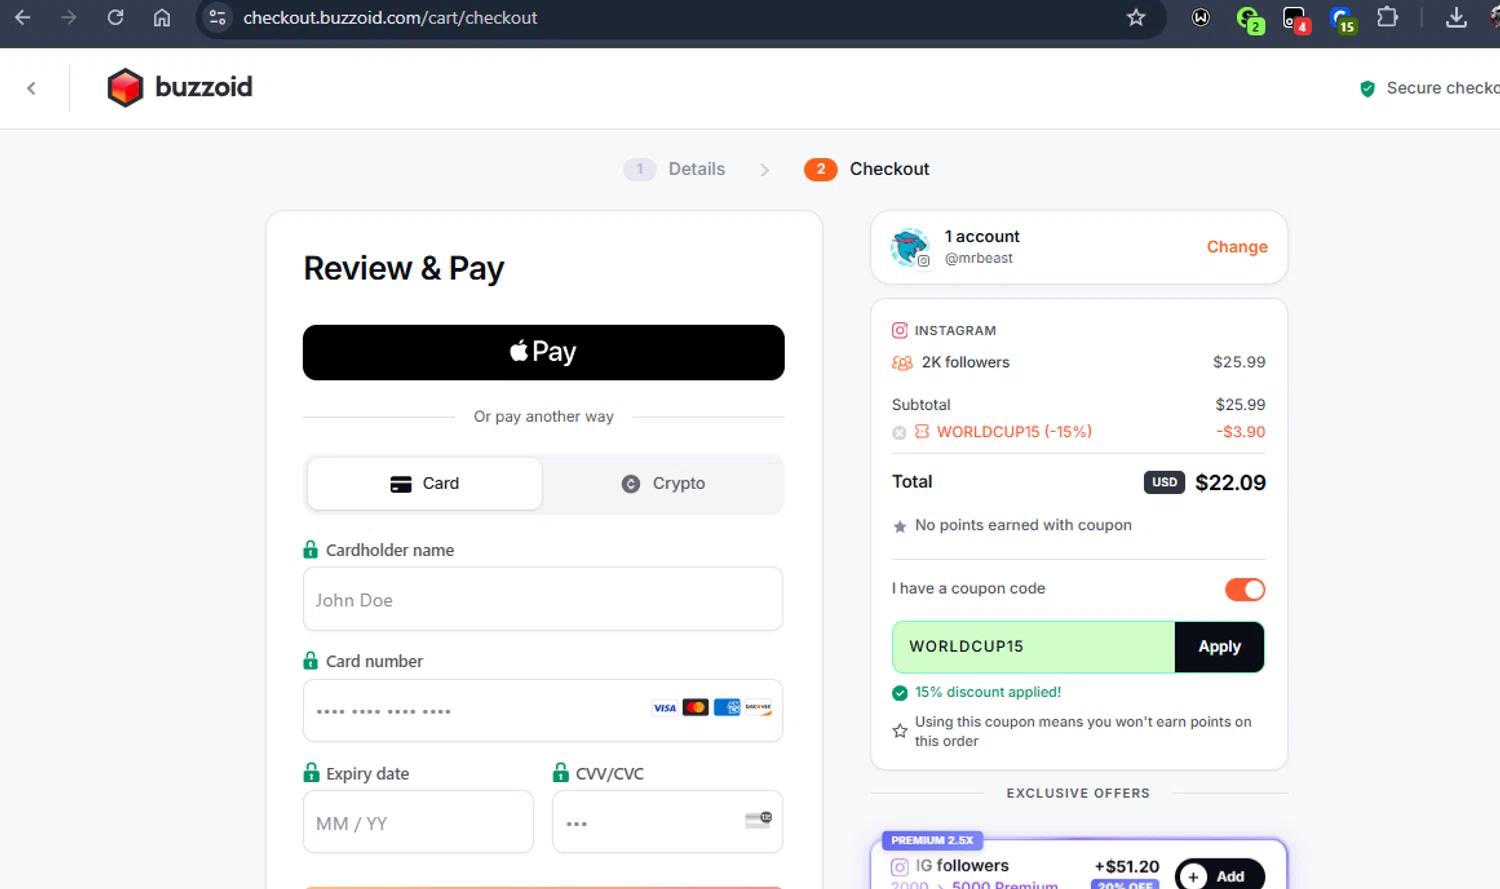Image resolution: width=1500 pixels, height=889 pixels.
Task: Switch to the Crypto payment tab
Action: (x=663, y=484)
